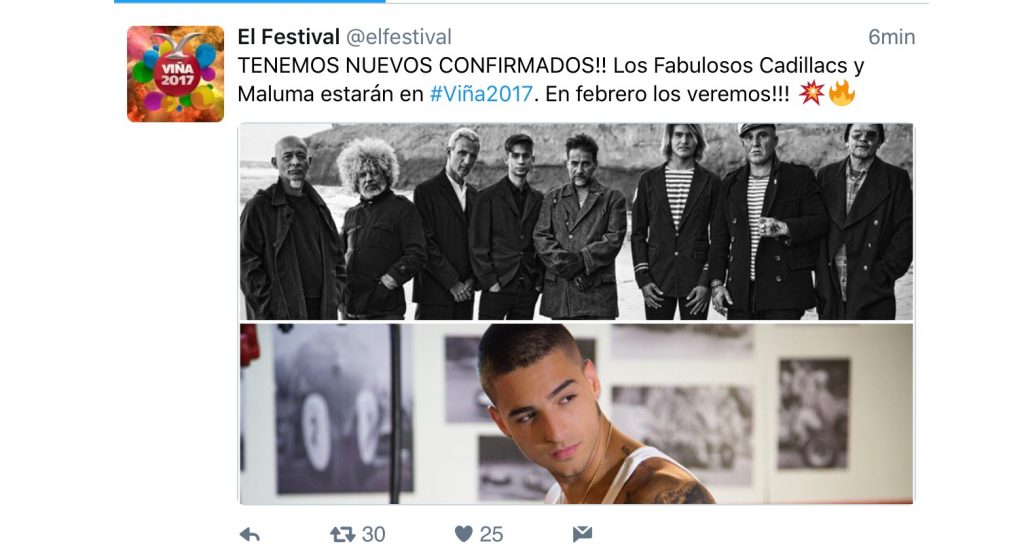This screenshot has width=1024, height=555.
Task: Switch to the gray inactive tab at top
Action: coord(657,2)
